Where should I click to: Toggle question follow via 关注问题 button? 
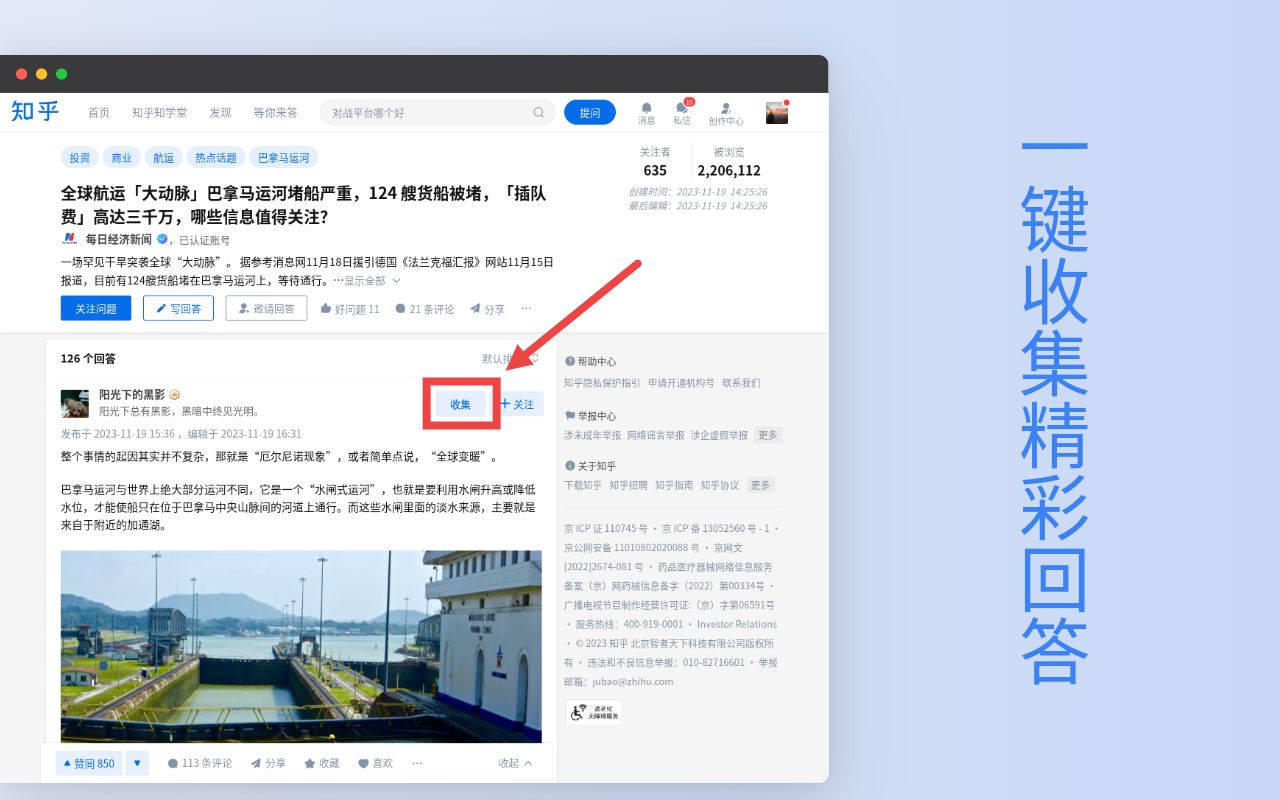click(x=95, y=308)
